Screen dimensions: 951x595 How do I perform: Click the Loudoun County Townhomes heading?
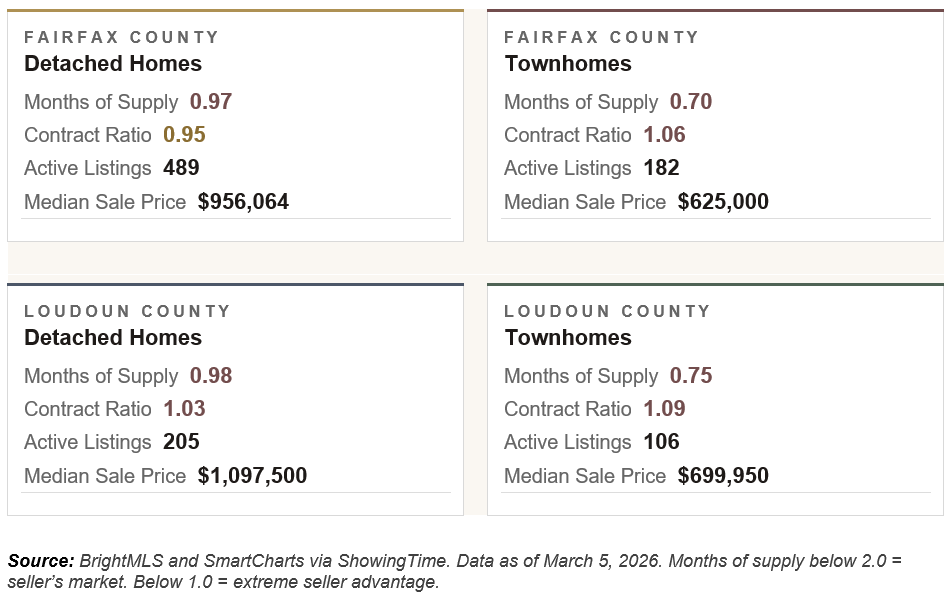tap(568, 338)
